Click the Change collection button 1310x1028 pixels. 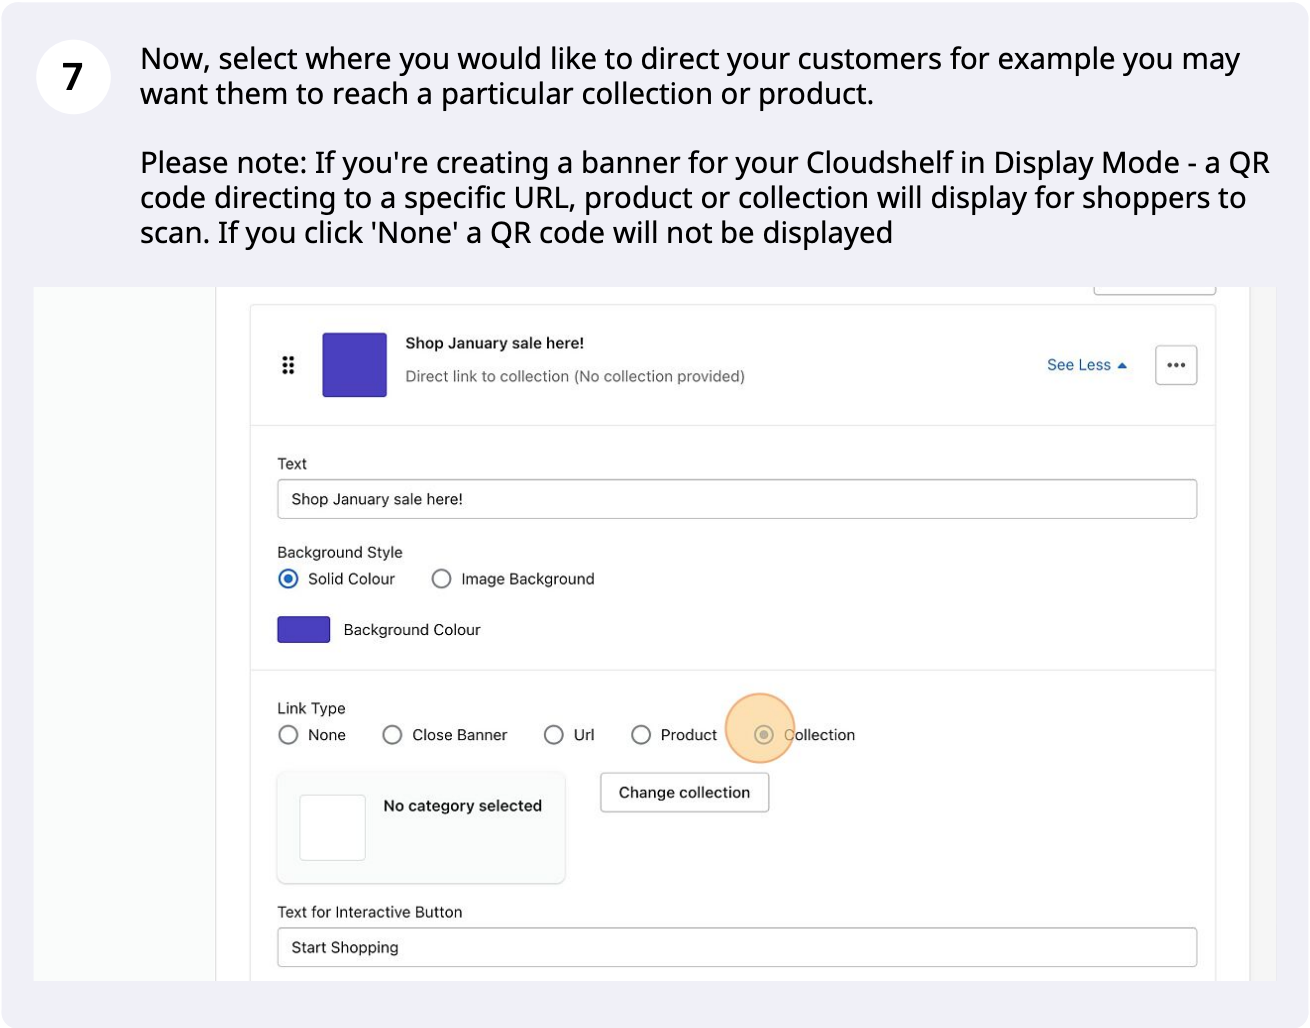click(684, 792)
